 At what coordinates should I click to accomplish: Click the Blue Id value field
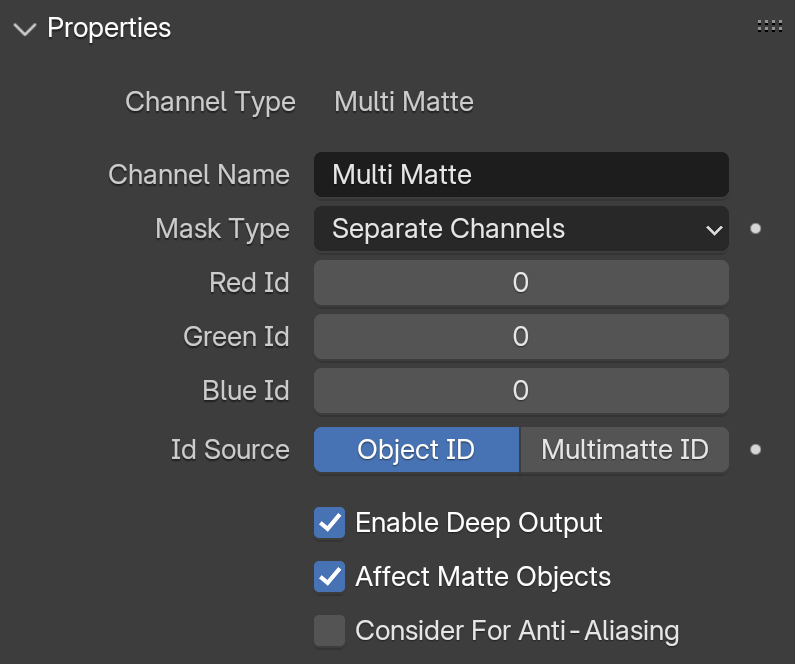click(521, 391)
